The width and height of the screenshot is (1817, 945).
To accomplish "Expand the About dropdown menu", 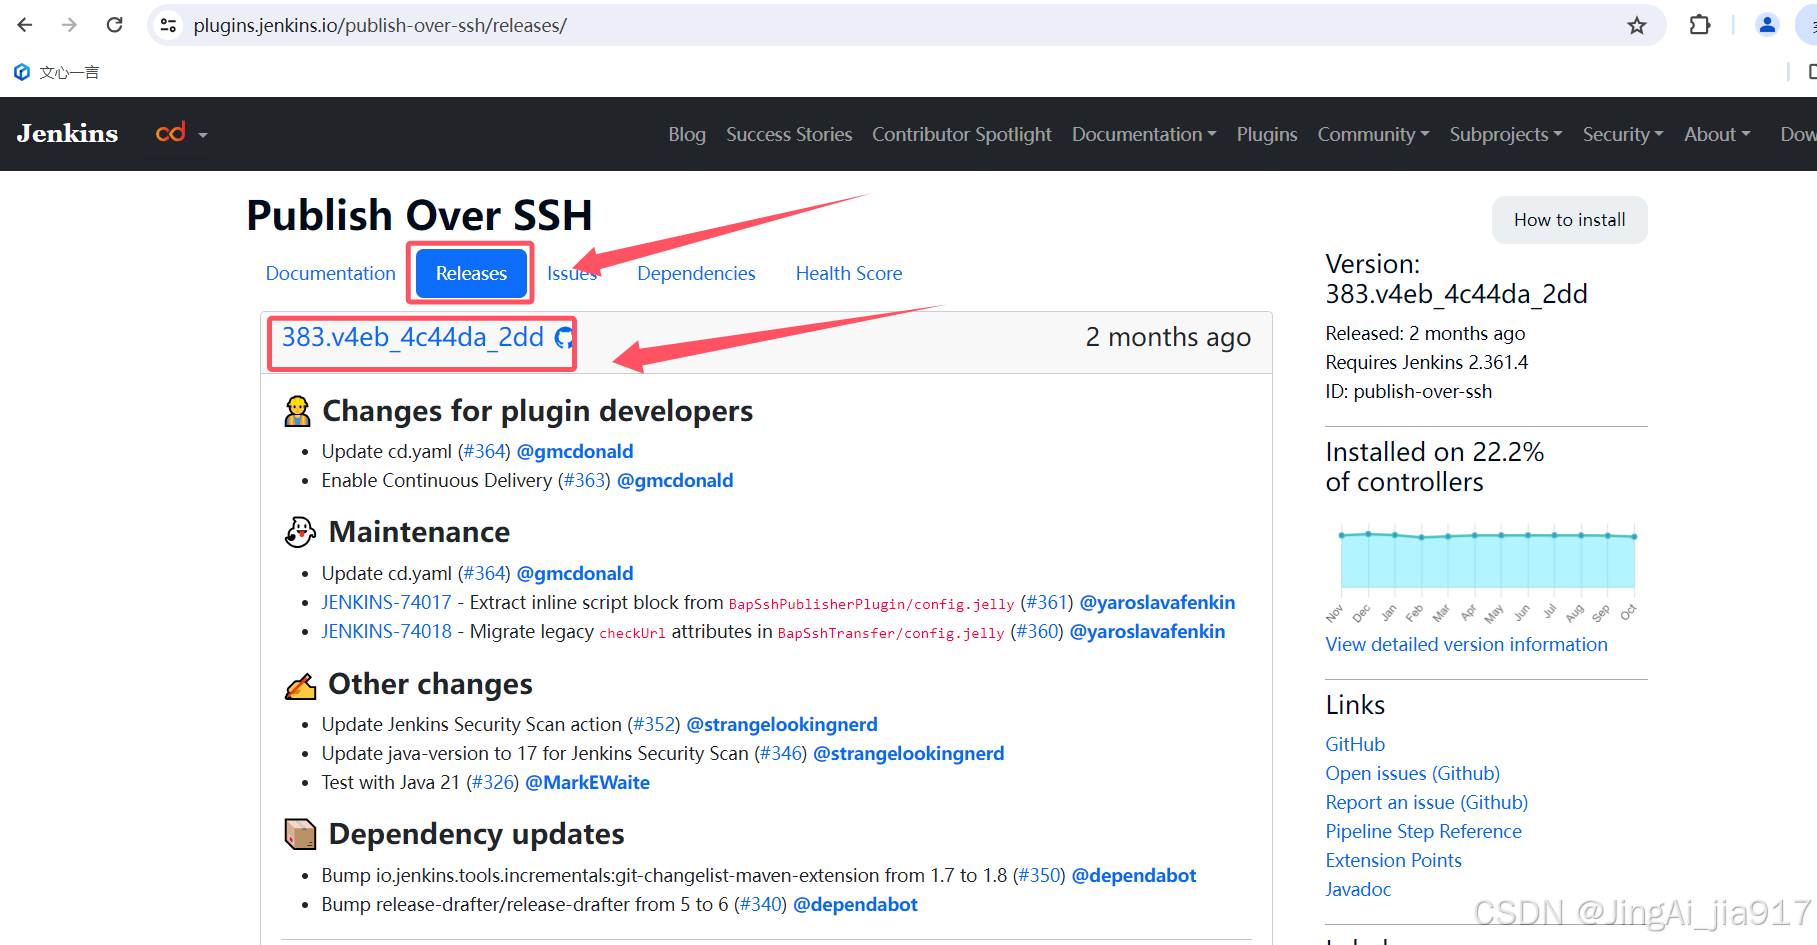I will pos(1717,134).
